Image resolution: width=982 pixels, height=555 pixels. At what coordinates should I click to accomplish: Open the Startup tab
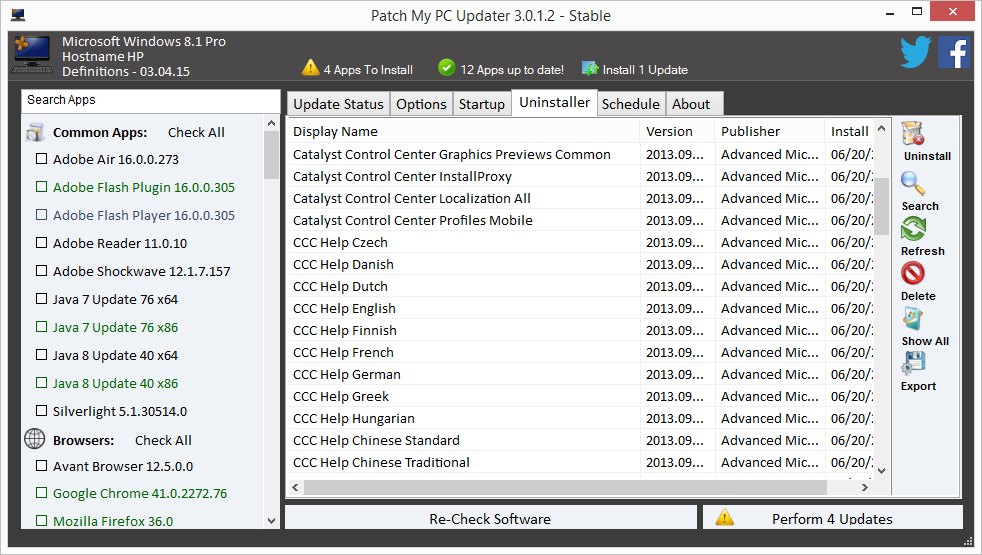point(482,104)
